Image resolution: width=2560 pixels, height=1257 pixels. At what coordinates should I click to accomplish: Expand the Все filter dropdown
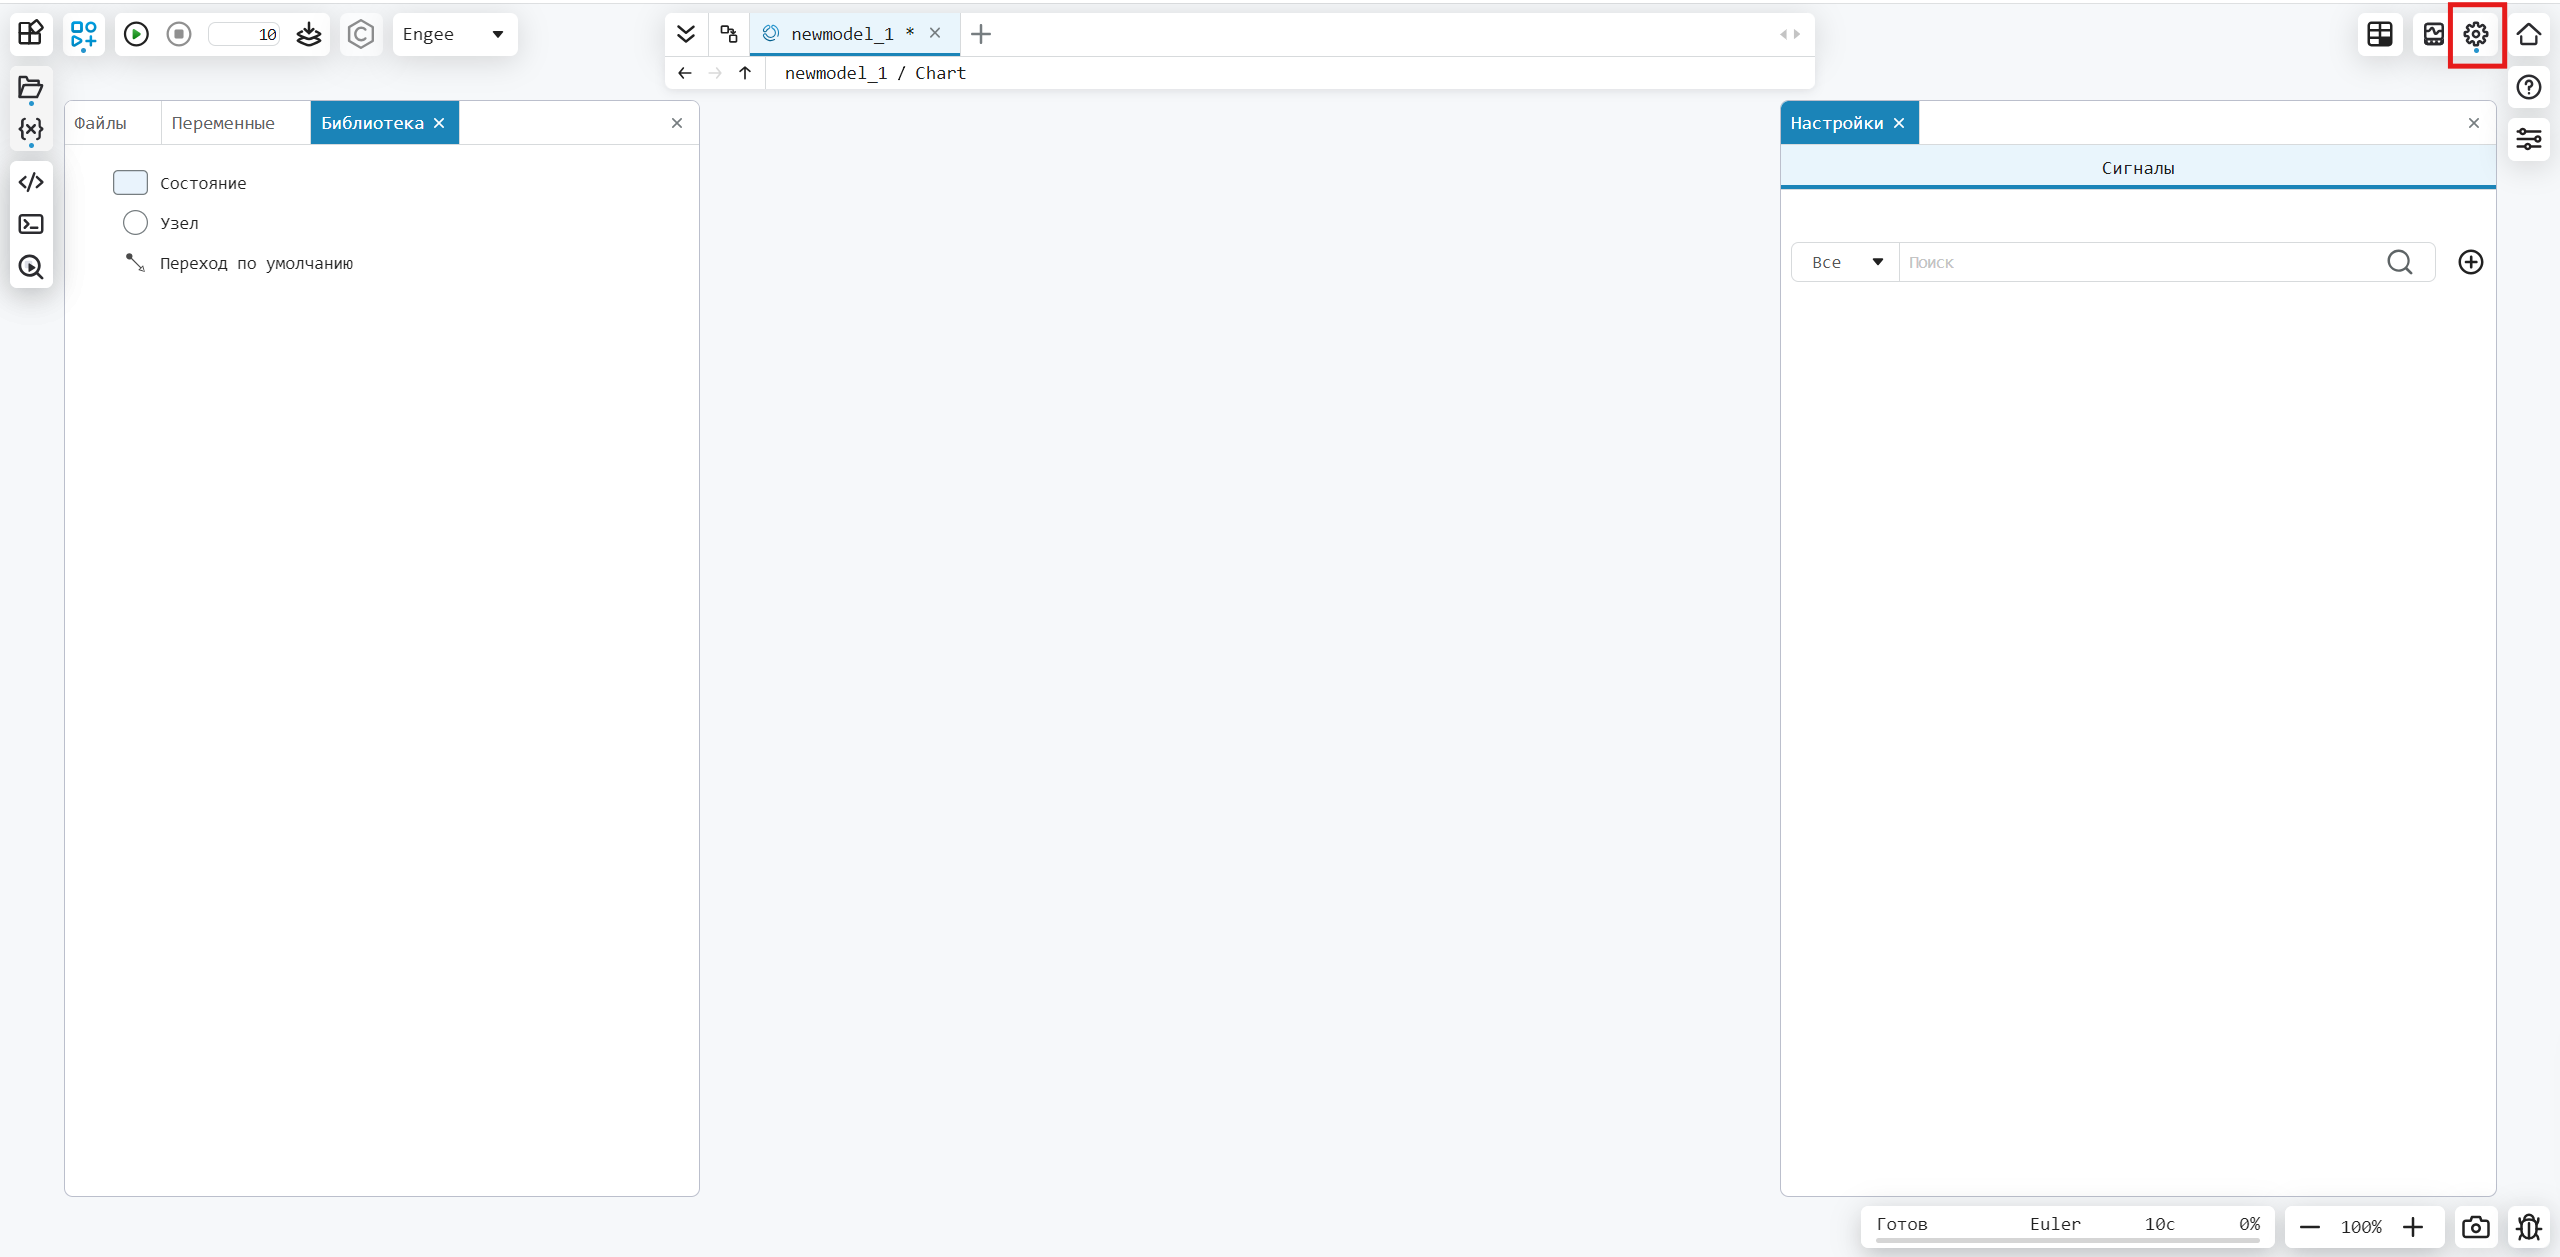[1846, 262]
